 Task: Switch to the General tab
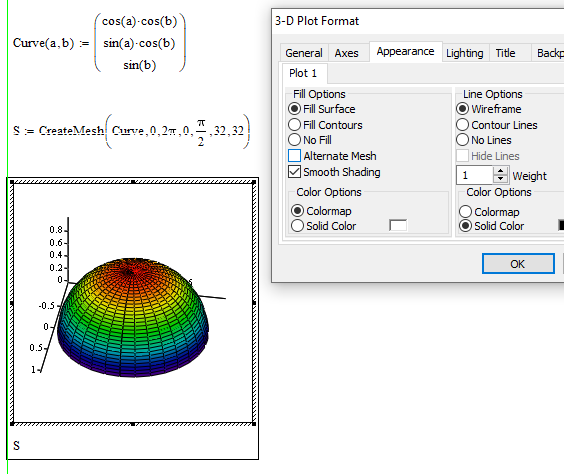coord(304,53)
